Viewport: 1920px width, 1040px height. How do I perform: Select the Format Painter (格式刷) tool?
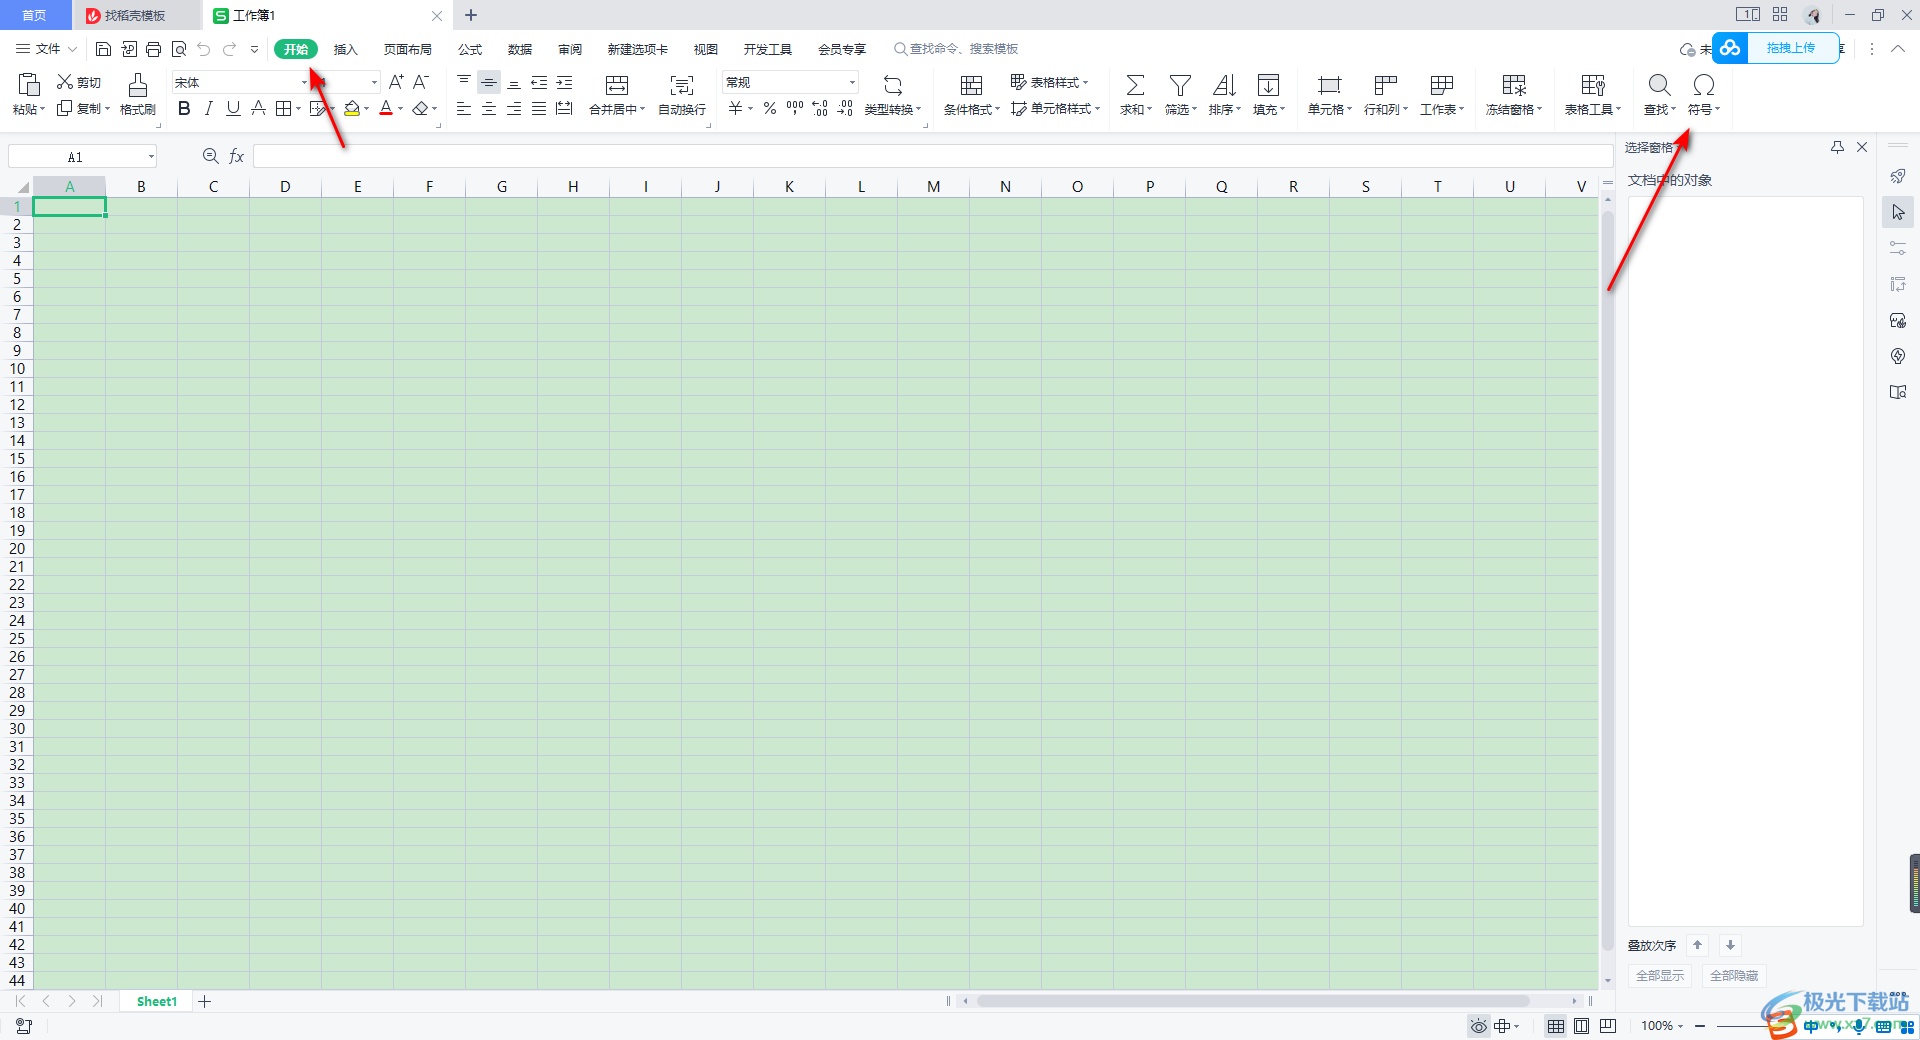pos(138,94)
